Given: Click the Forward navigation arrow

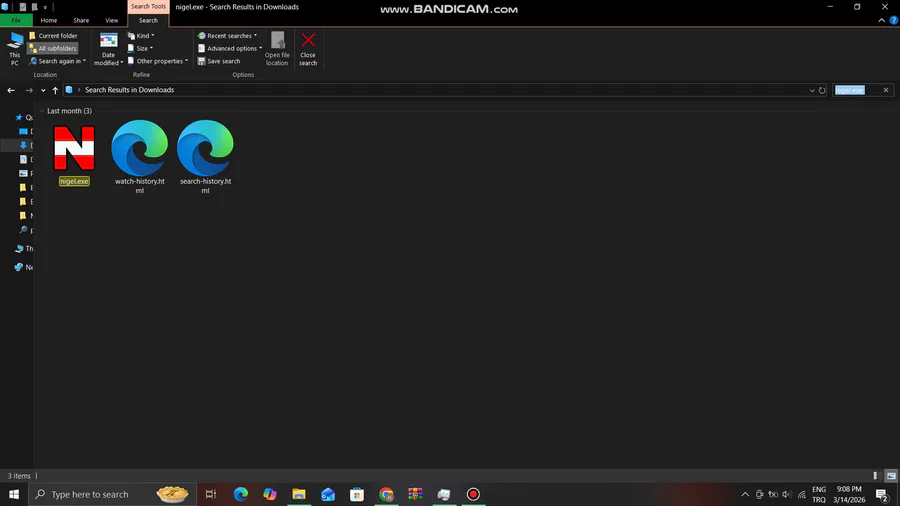Looking at the screenshot, I should 29,90.
